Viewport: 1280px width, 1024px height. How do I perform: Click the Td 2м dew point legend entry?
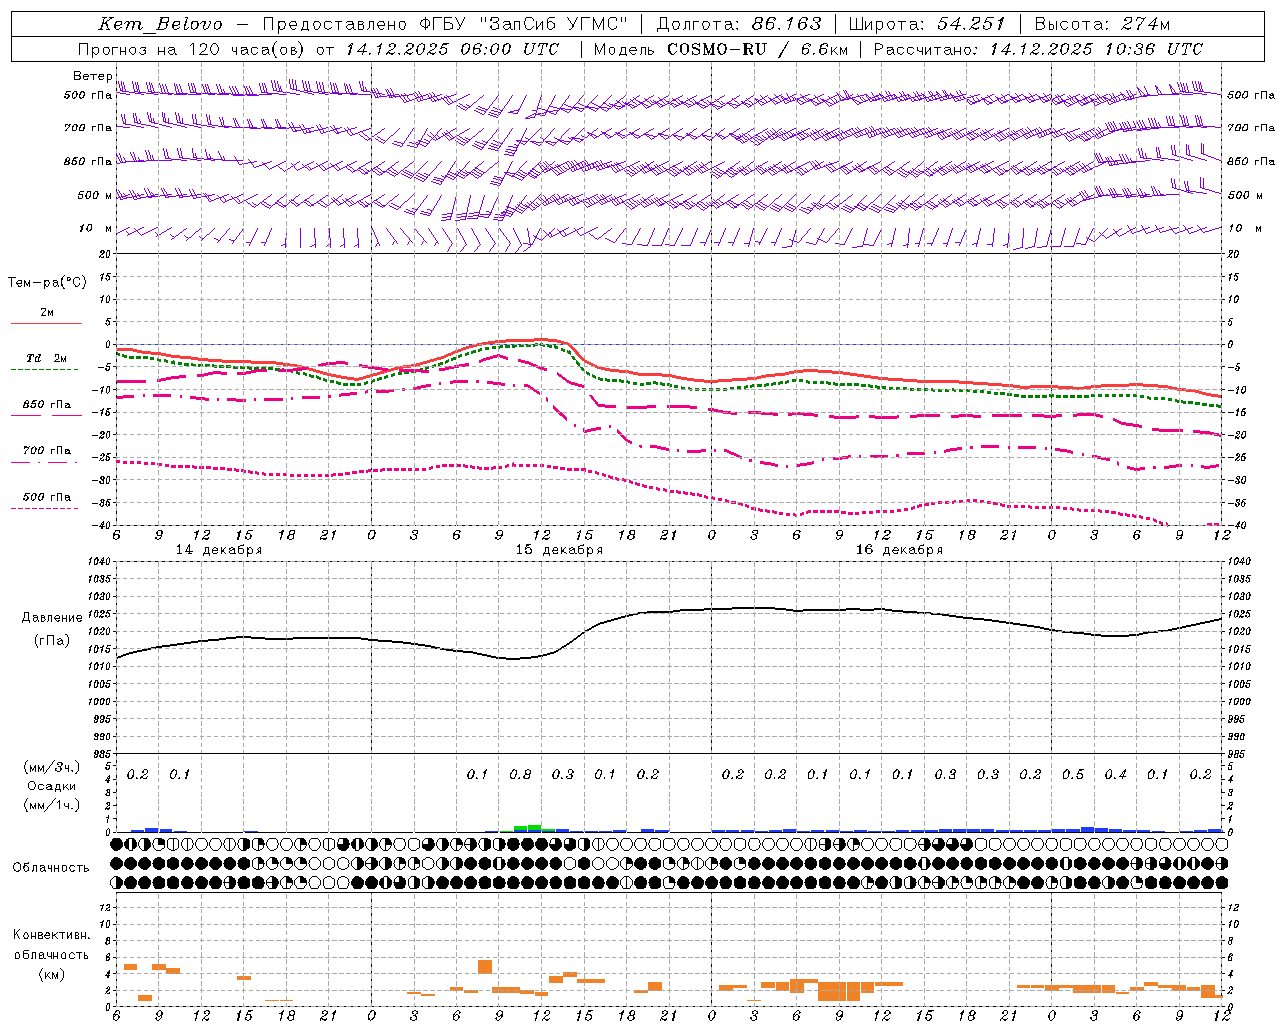coord(47,358)
